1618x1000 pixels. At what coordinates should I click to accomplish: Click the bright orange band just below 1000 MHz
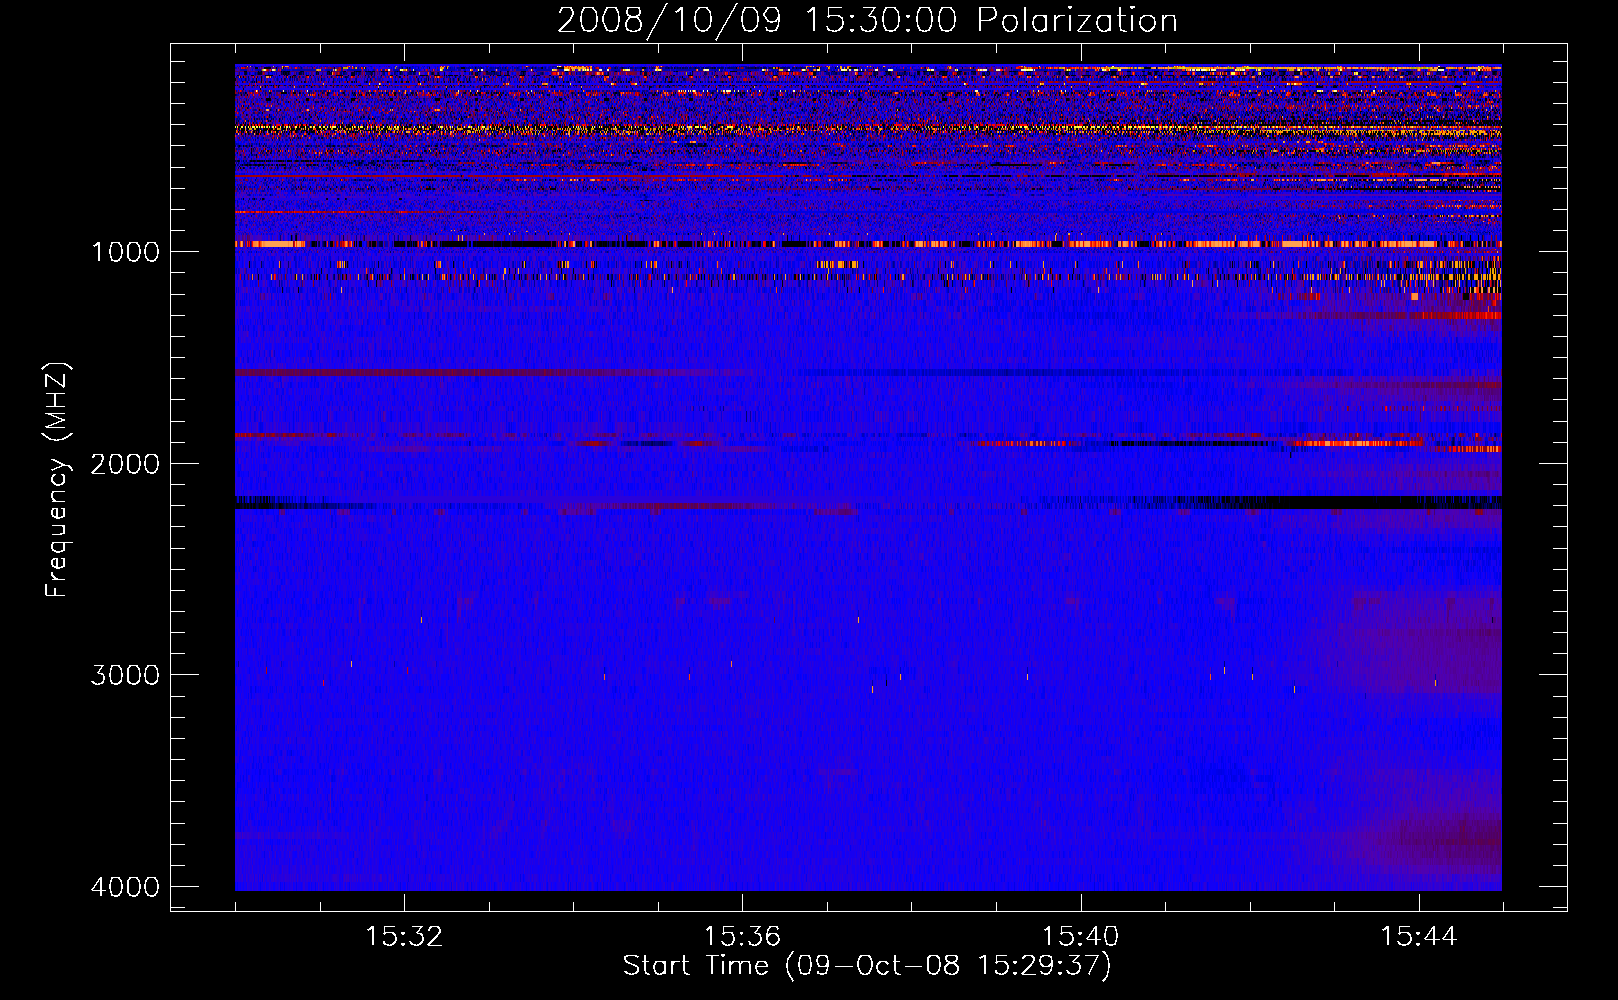coord(868,243)
